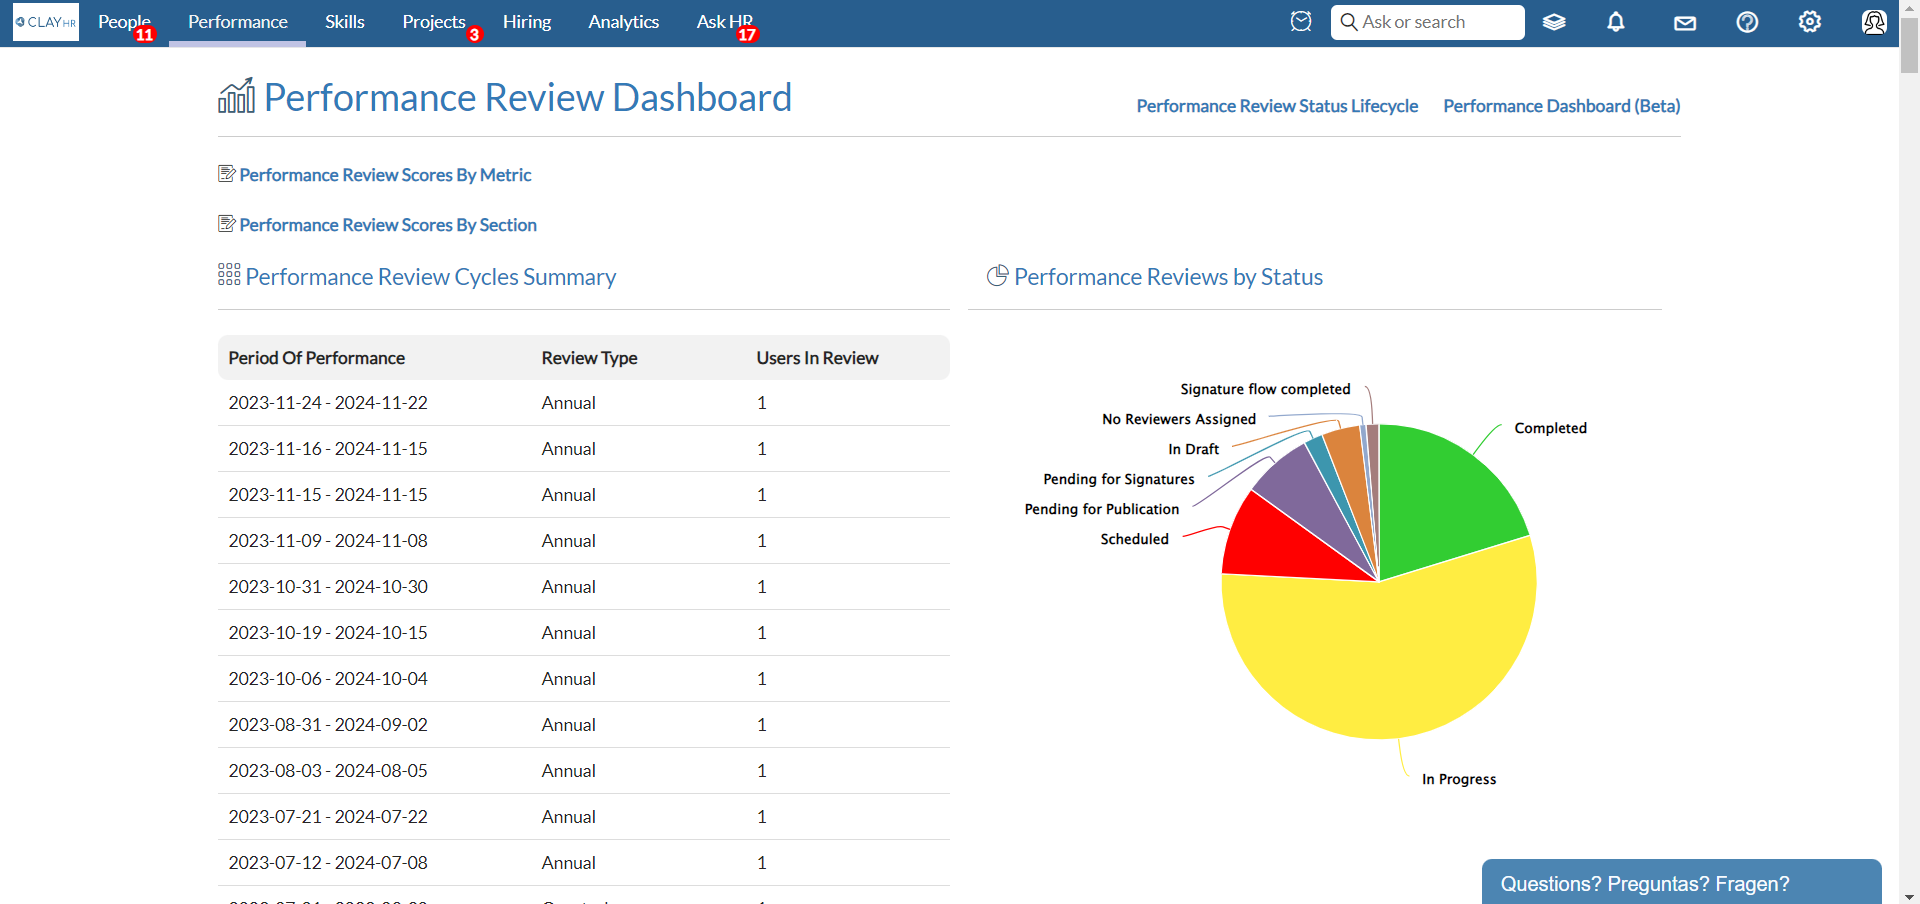The width and height of the screenshot is (1920, 904).
Task: Click the search magnifier icon
Action: [x=1349, y=22]
